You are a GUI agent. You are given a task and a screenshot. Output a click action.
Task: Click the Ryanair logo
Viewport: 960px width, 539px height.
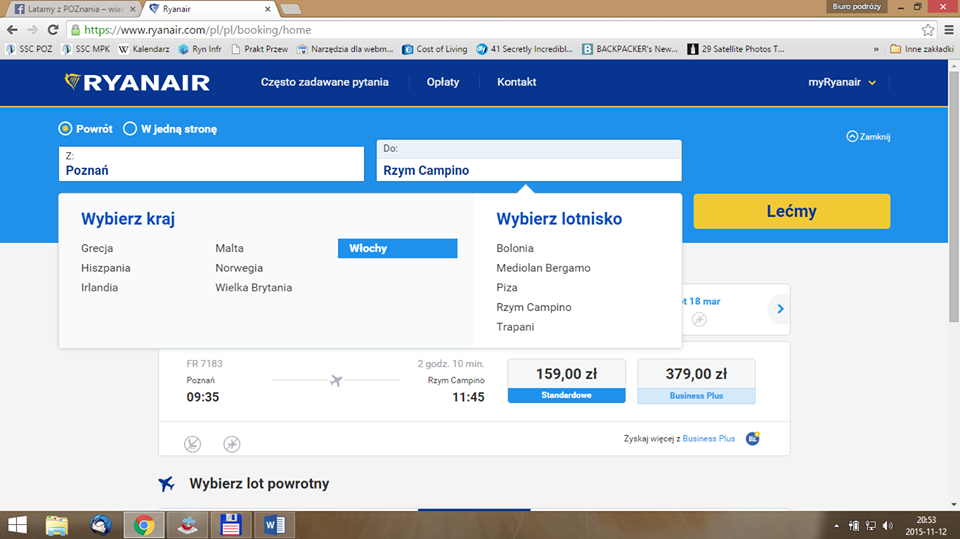137,82
